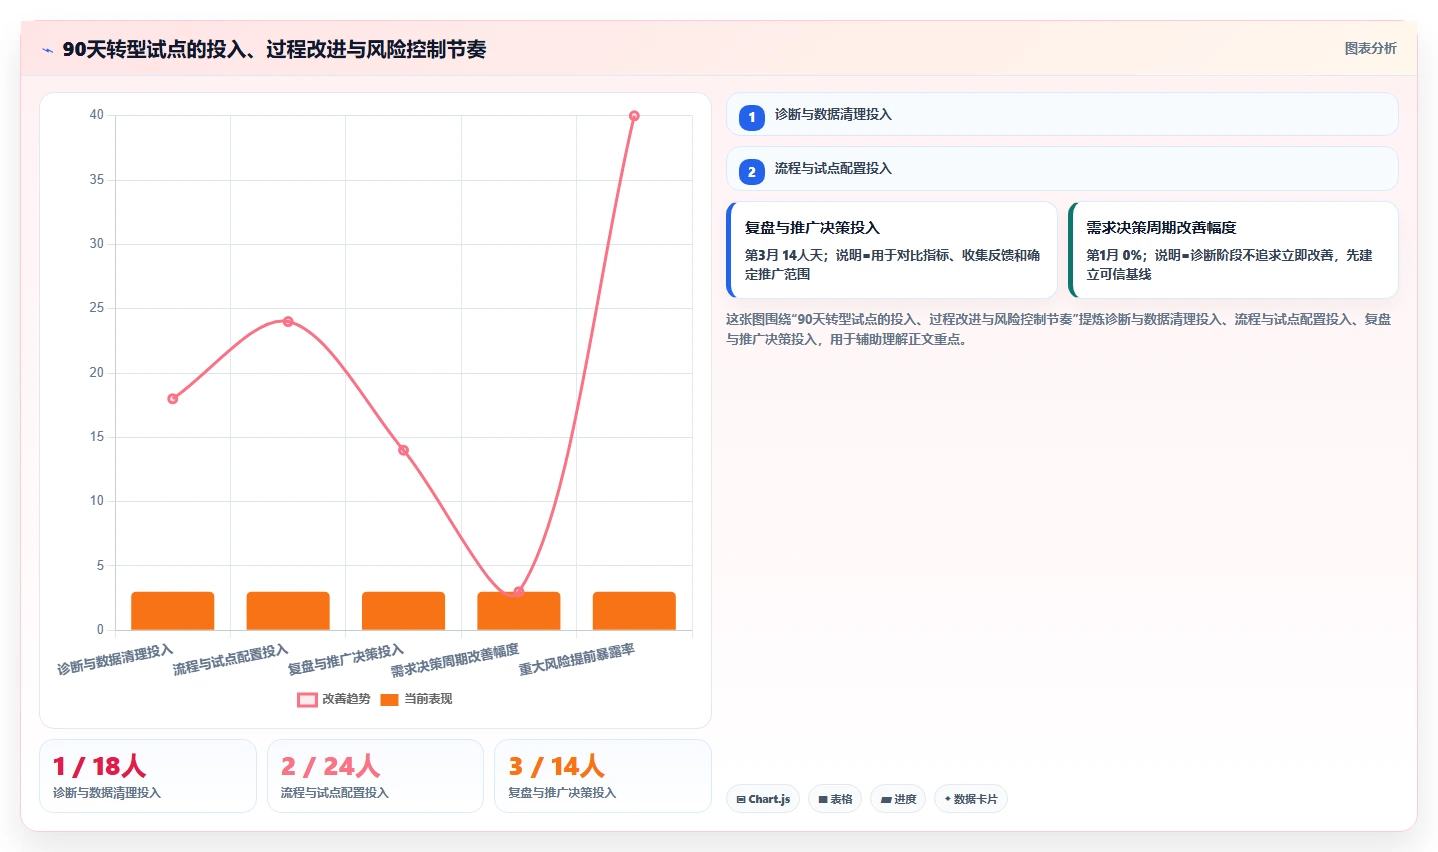Image resolution: width=1438 pixels, height=852 pixels.
Task: Open the 需求决策周期改善幅度 detail card
Action: click(1233, 250)
